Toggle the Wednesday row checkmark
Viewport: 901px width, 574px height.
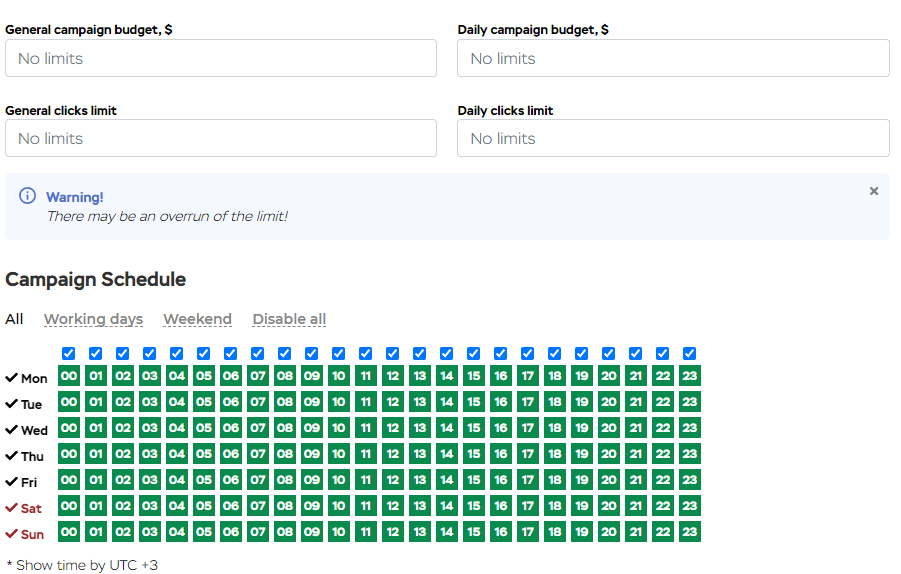pos(12,430)
